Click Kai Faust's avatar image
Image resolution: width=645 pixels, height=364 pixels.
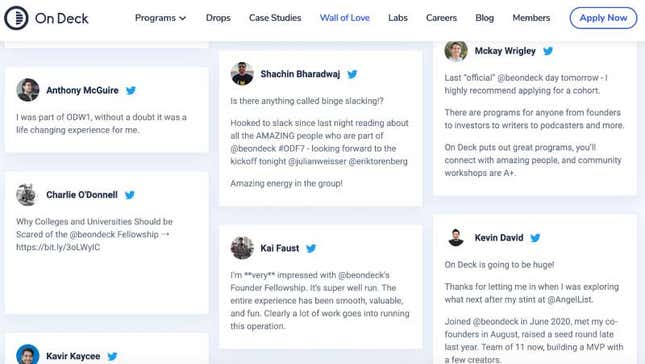point(242,248)
